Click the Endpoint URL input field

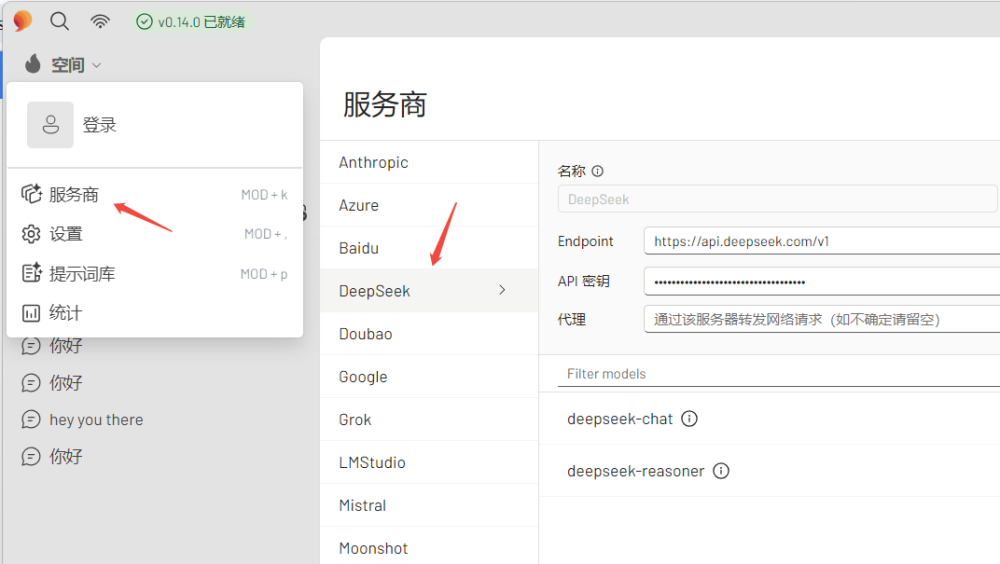(820, 241)
